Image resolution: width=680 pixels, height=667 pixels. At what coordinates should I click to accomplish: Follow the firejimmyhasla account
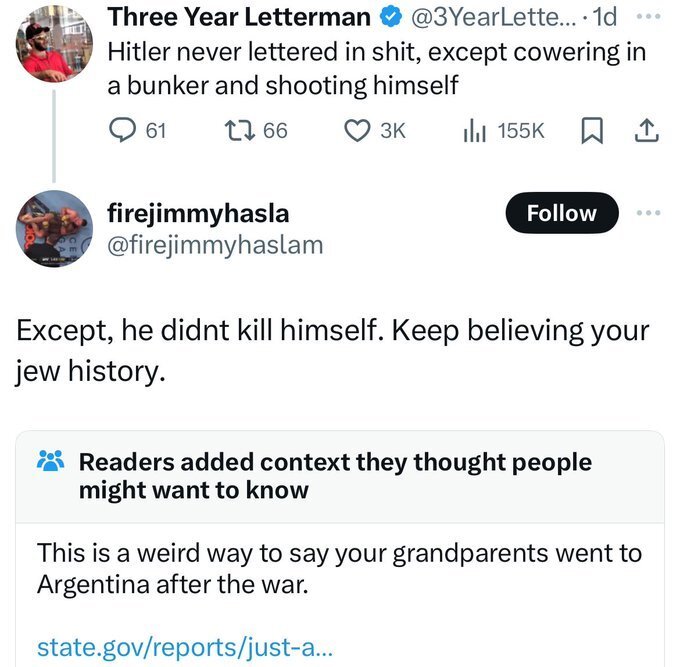pos(561,213)
